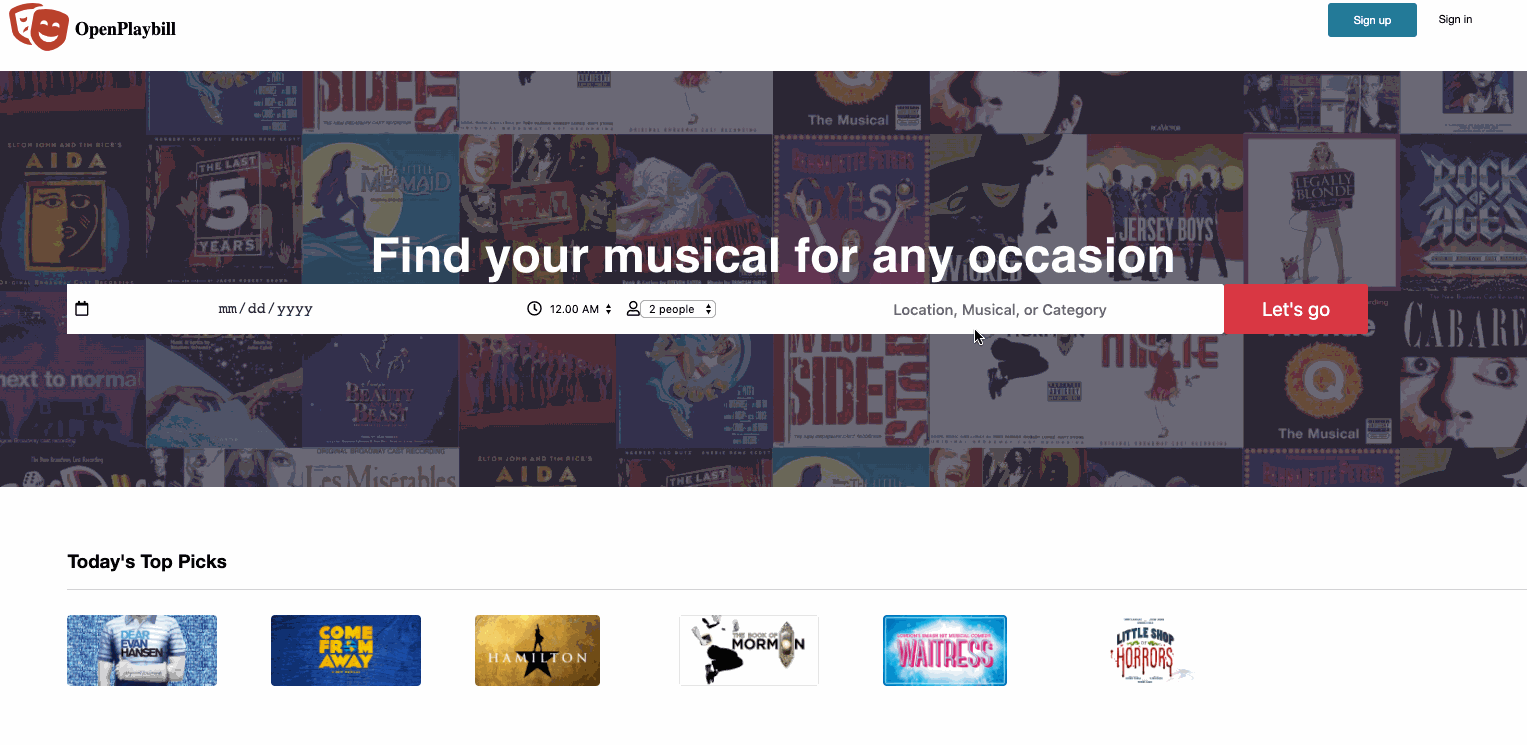Click the OpenPlaybill site name text
This screenshot has height=745, width=1527.
[x=125, y=29]
